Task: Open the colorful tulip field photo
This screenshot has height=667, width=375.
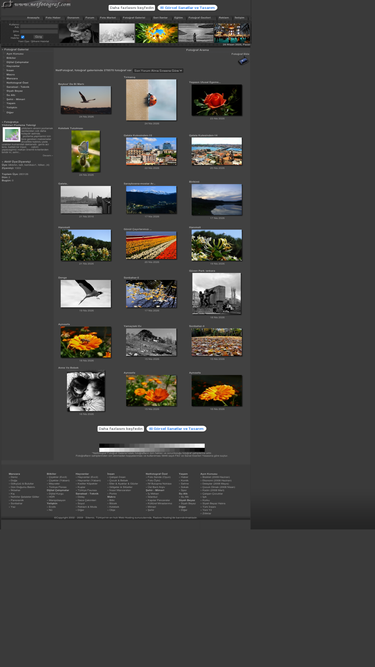Action: [x=151, y=245]
